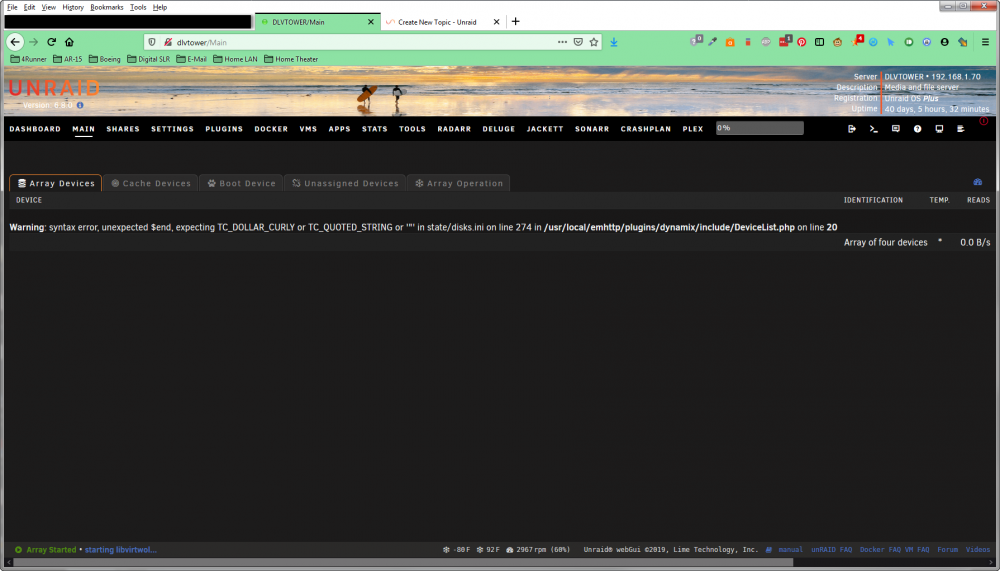The height and width of the screenshot is (571, 1000).
Task: Open the 4Runner bookmarks folder
Action: tap(28, 59)
